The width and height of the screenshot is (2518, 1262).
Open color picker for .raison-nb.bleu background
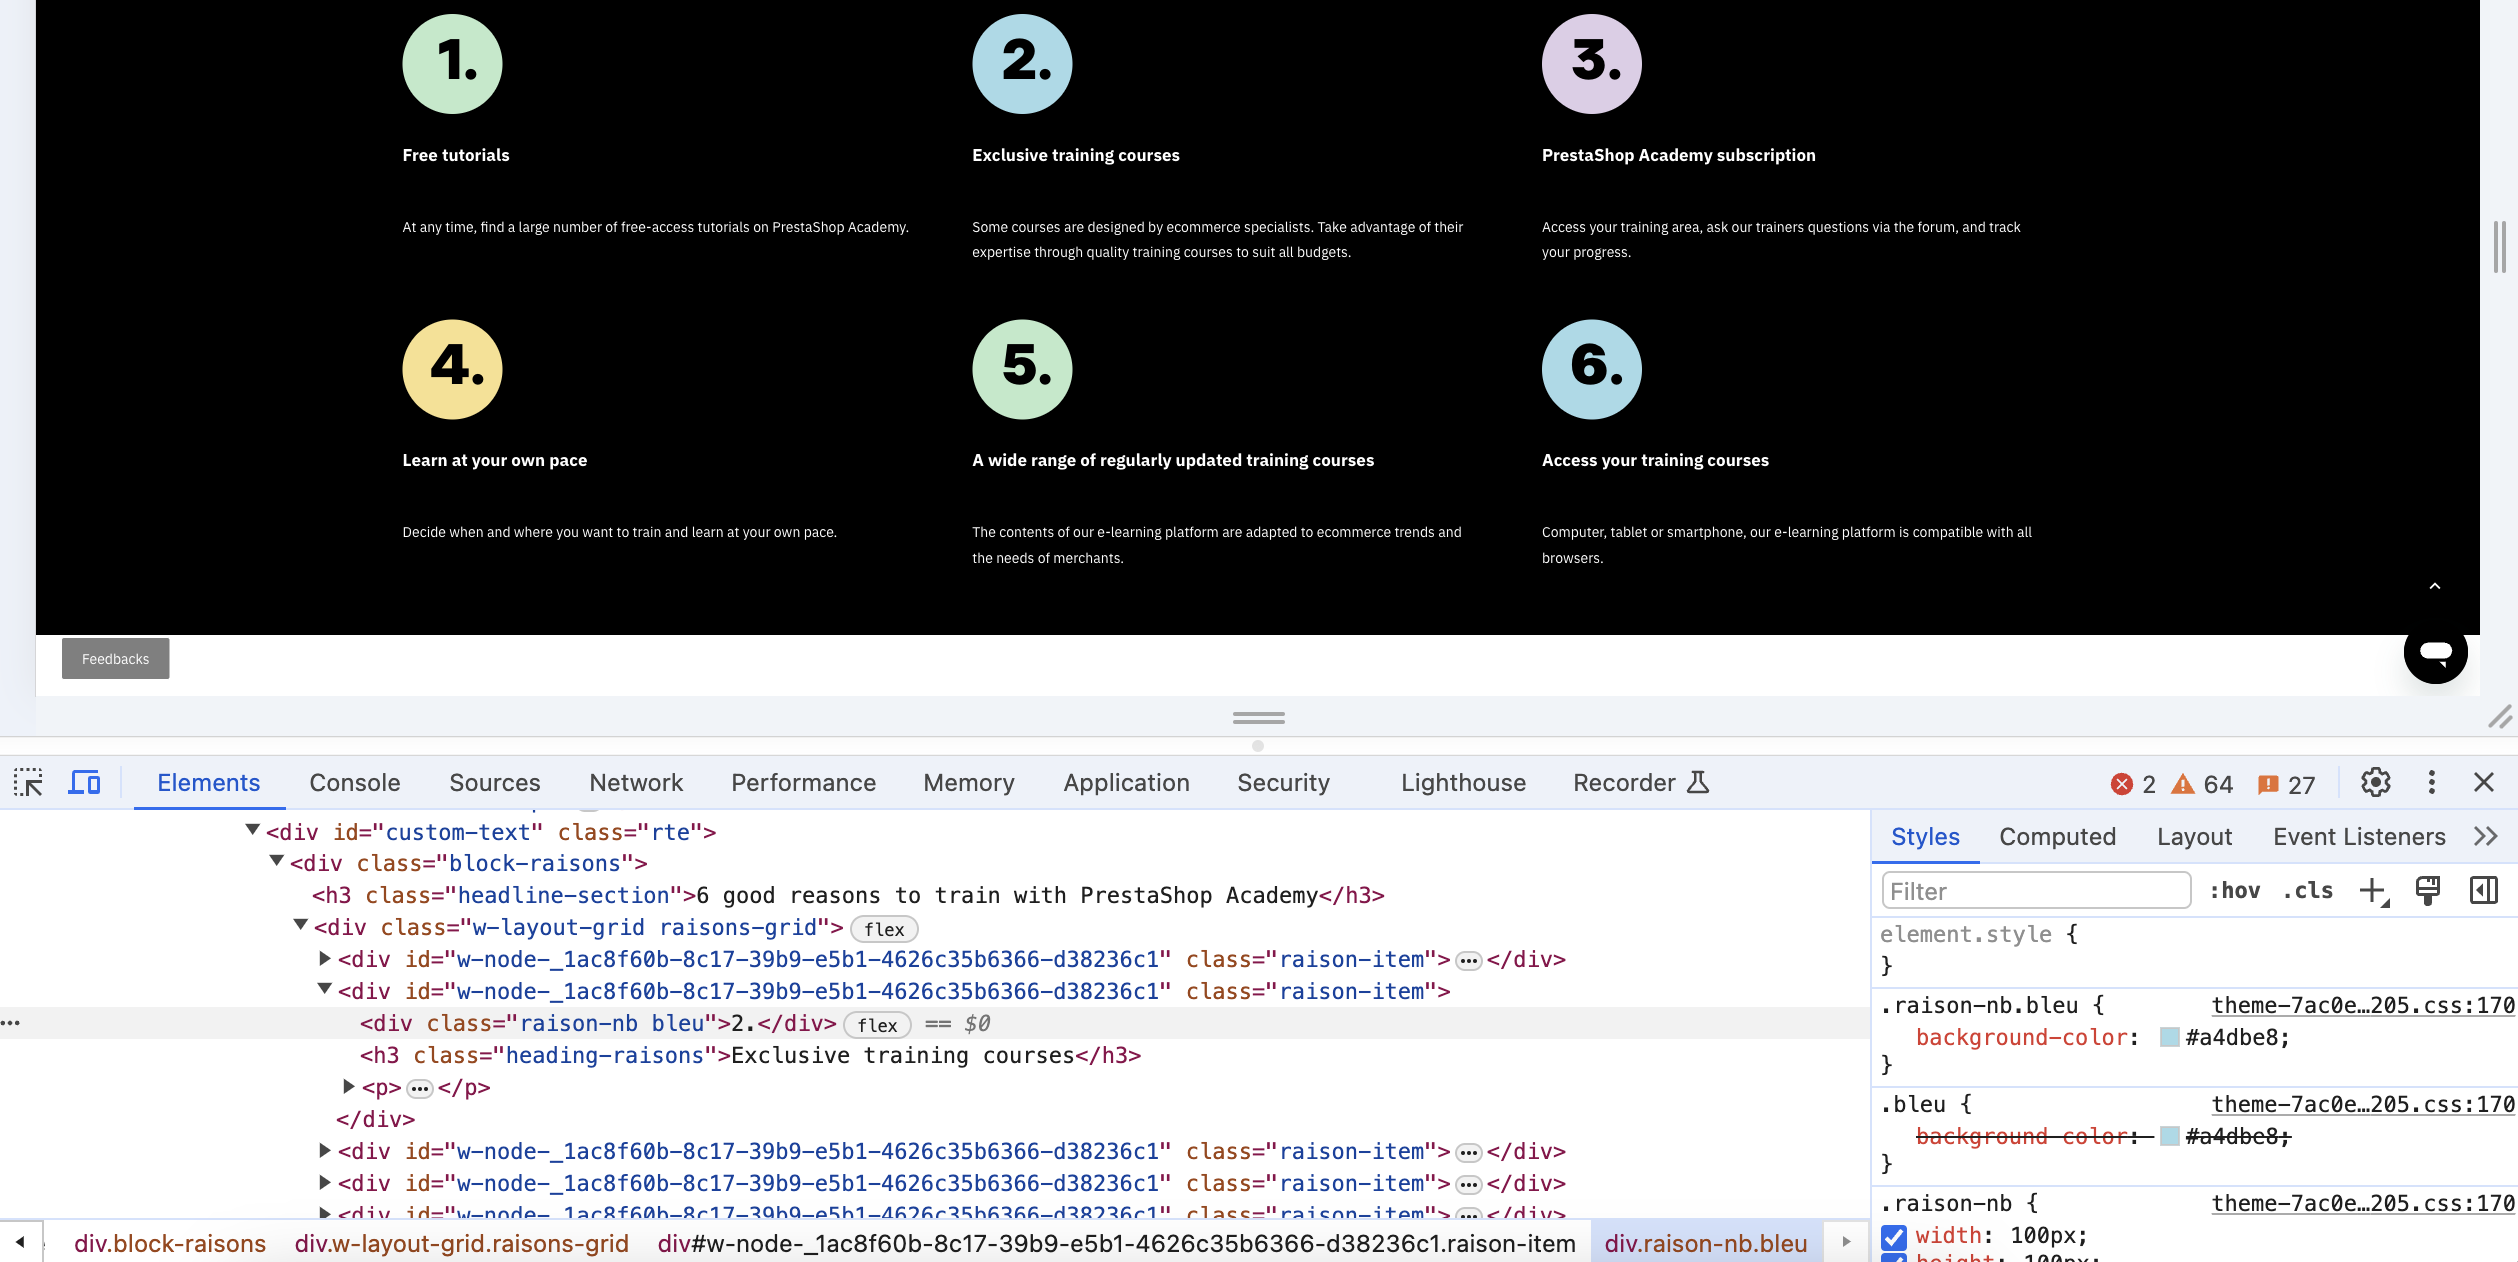point(2169,1037)
